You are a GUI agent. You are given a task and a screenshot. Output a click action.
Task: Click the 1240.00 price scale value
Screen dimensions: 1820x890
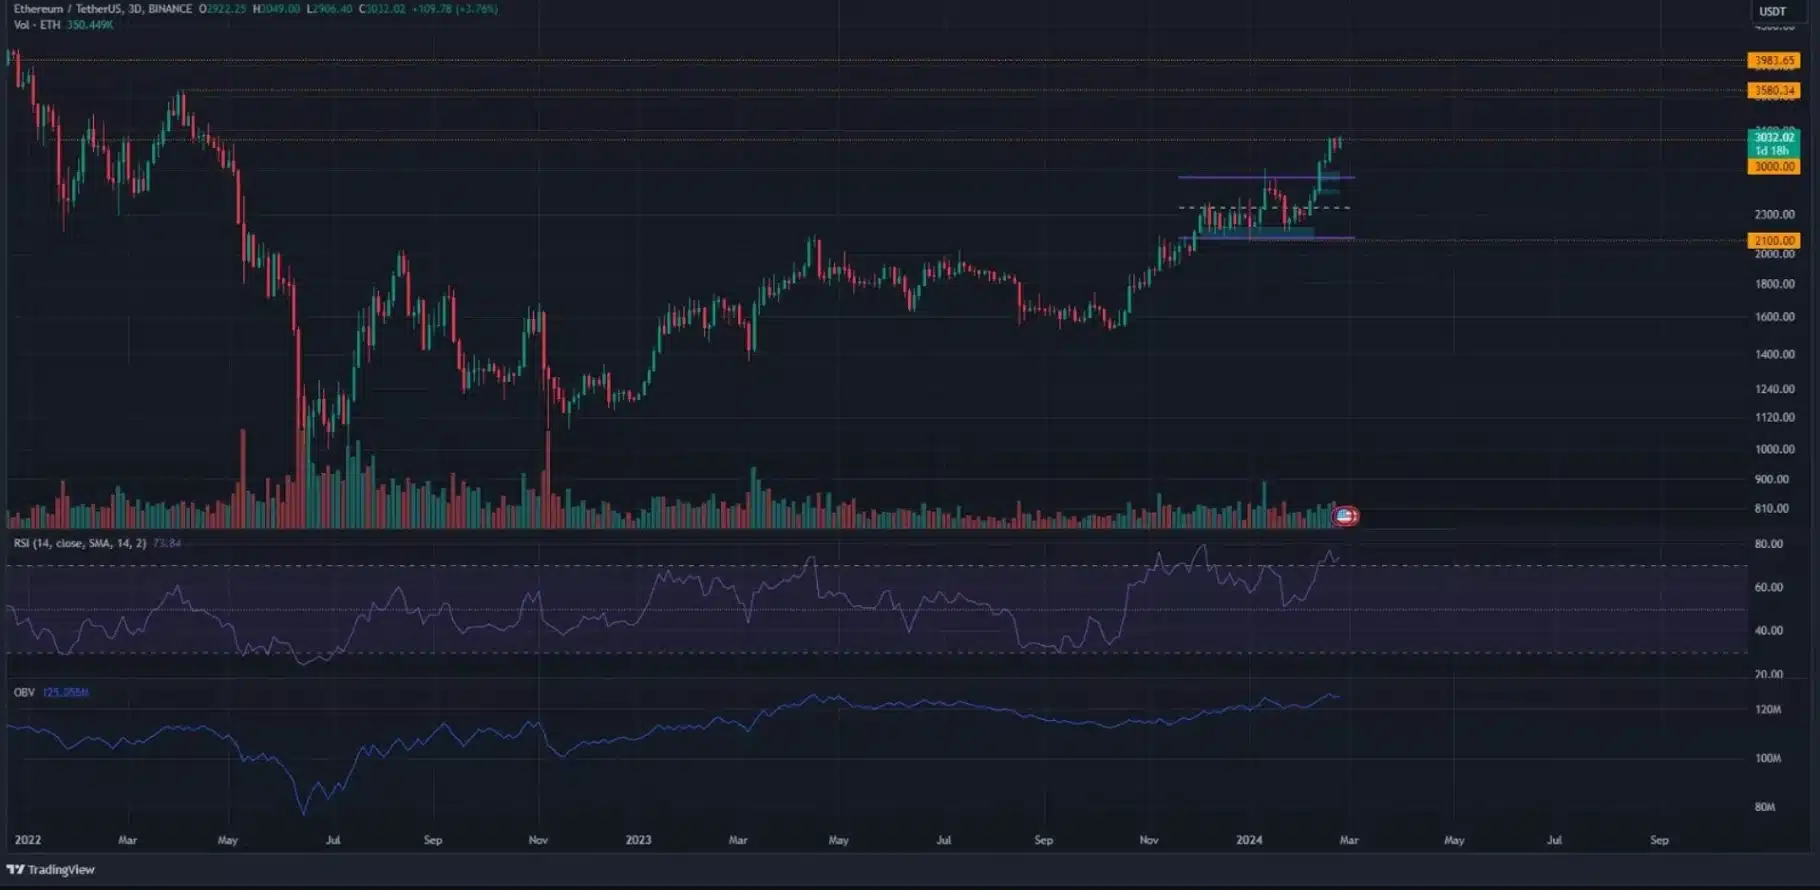[1774, 389]
